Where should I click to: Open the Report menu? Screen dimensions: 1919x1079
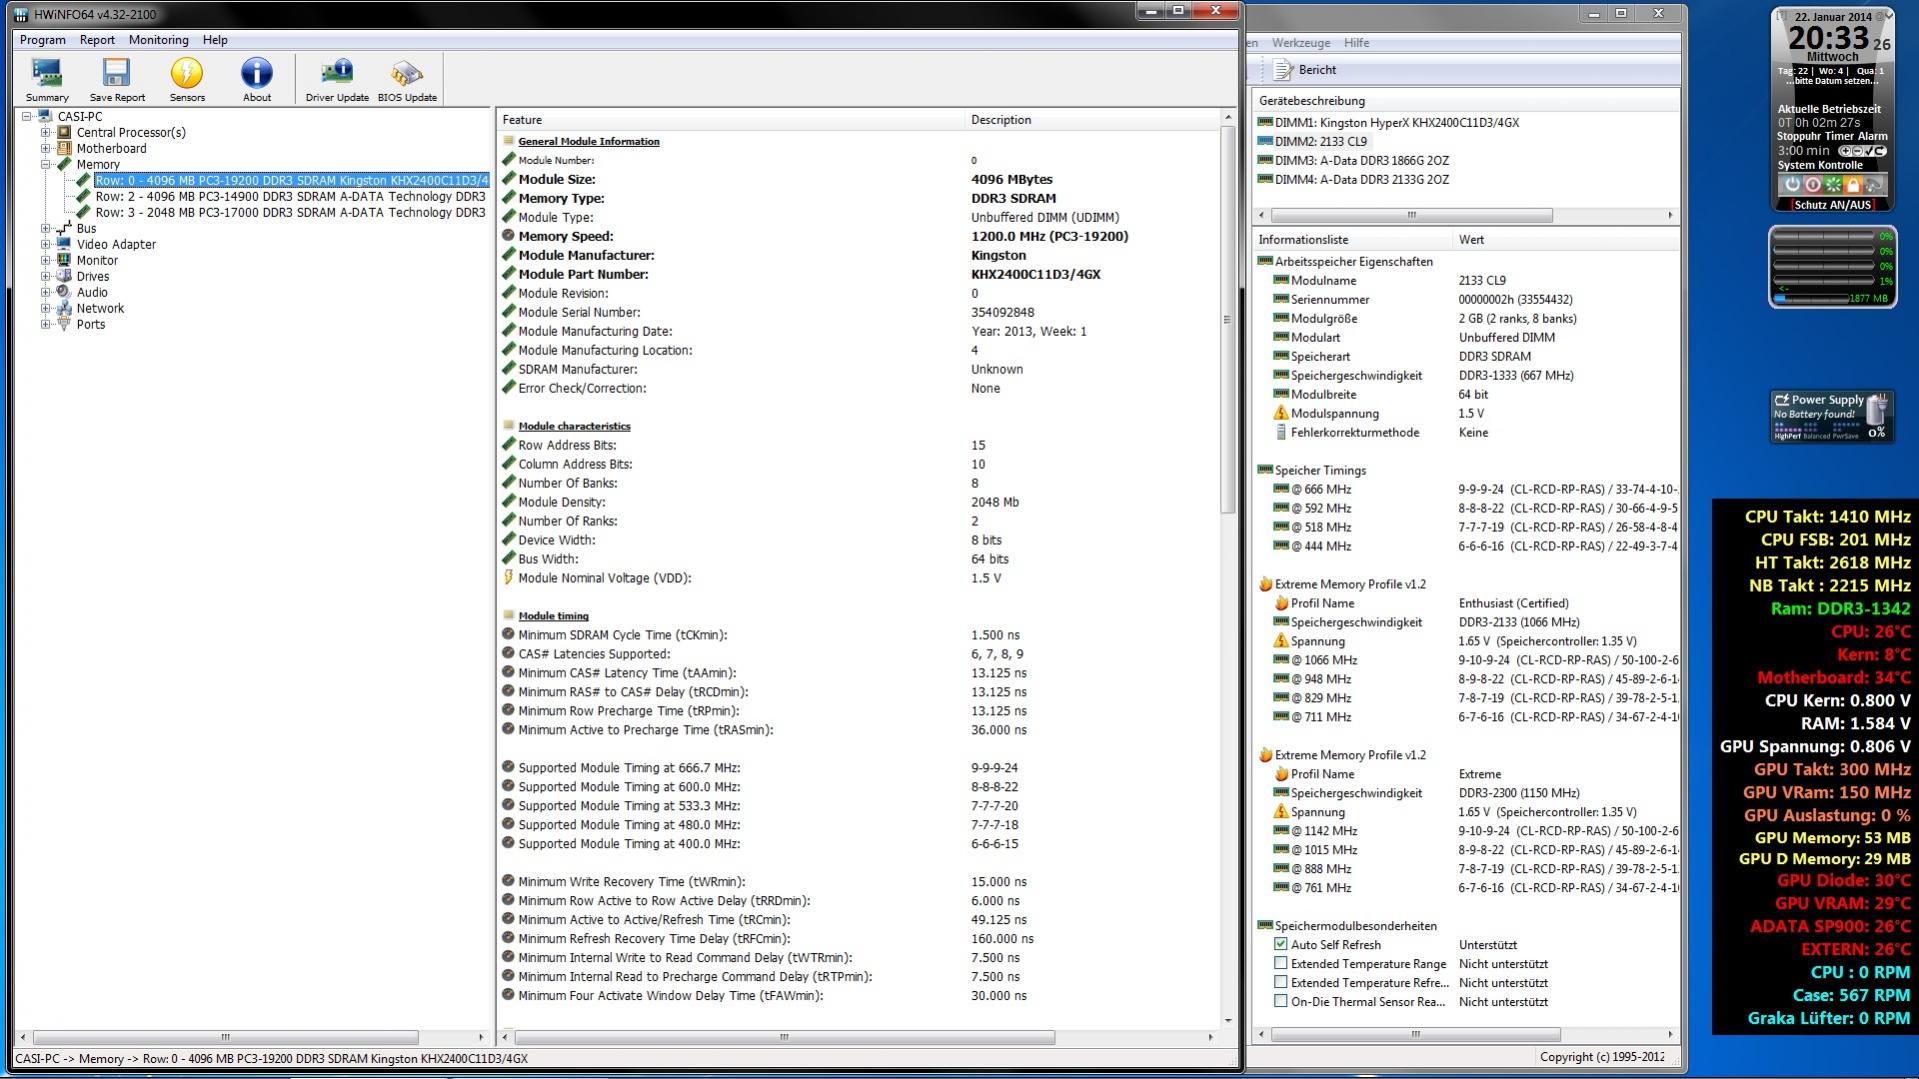tap(97, 40)
